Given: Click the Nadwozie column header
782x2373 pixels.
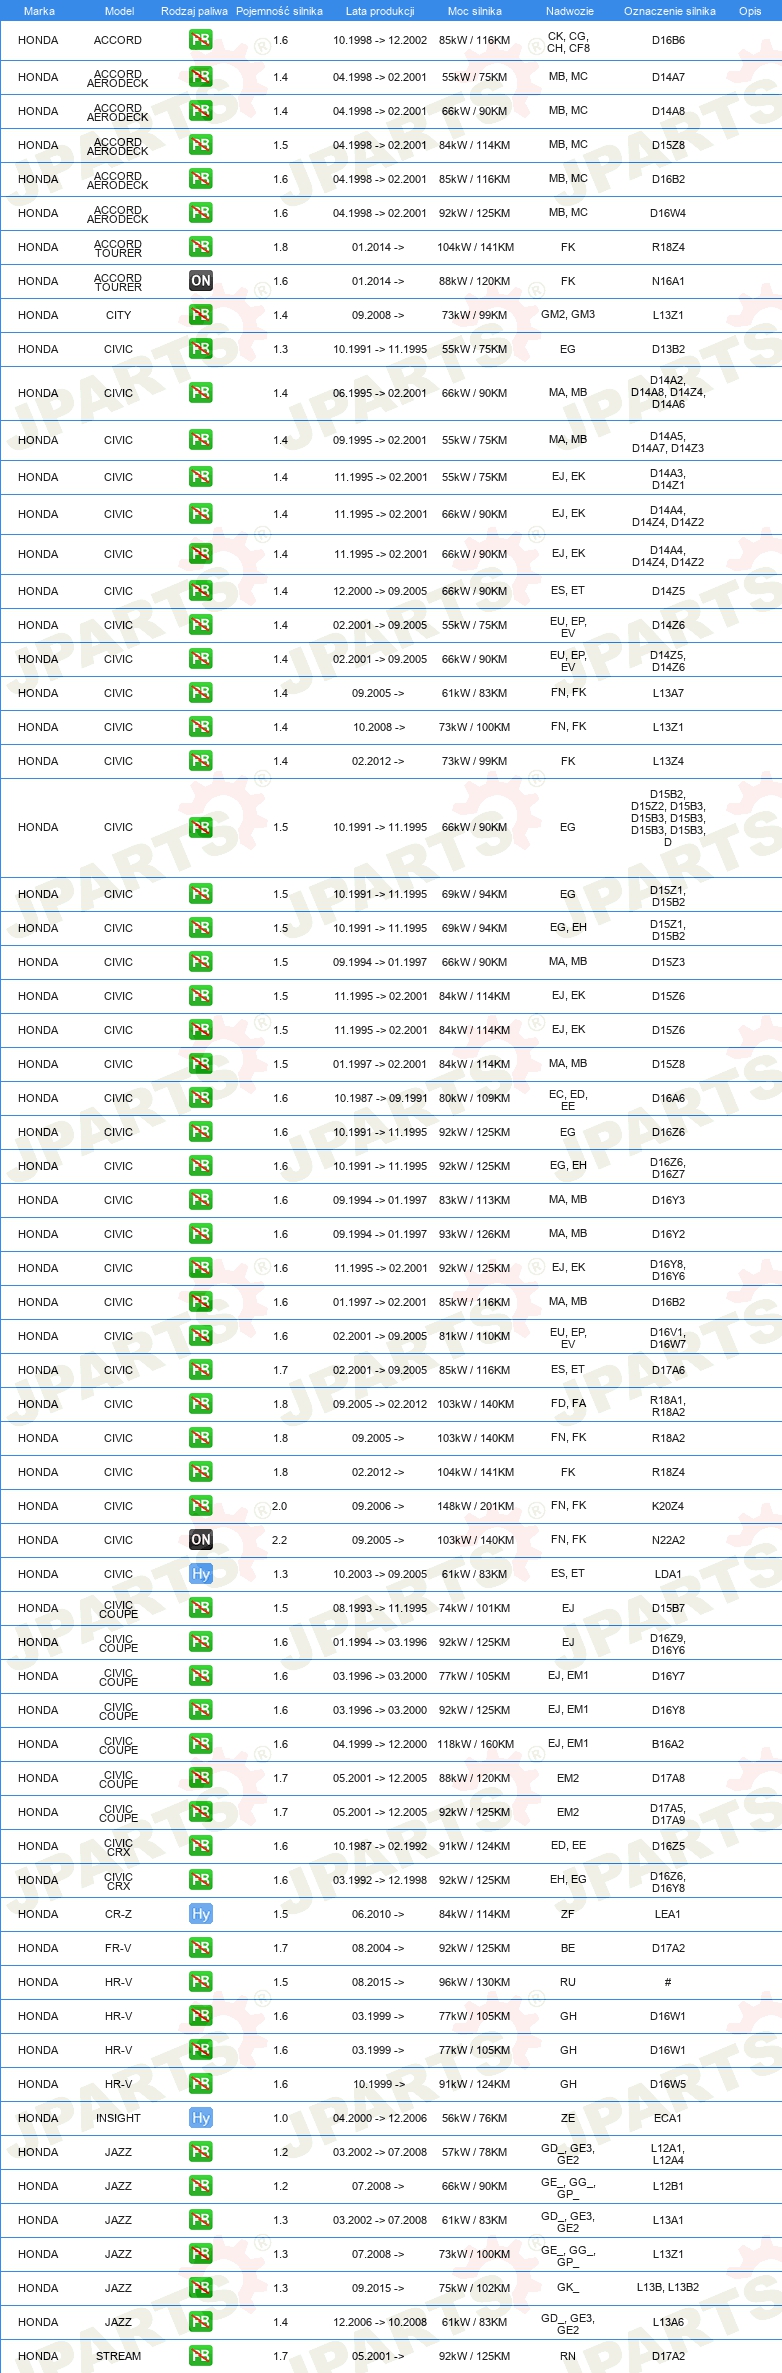Looking at the screenshot, I should (x=570, y=11).
